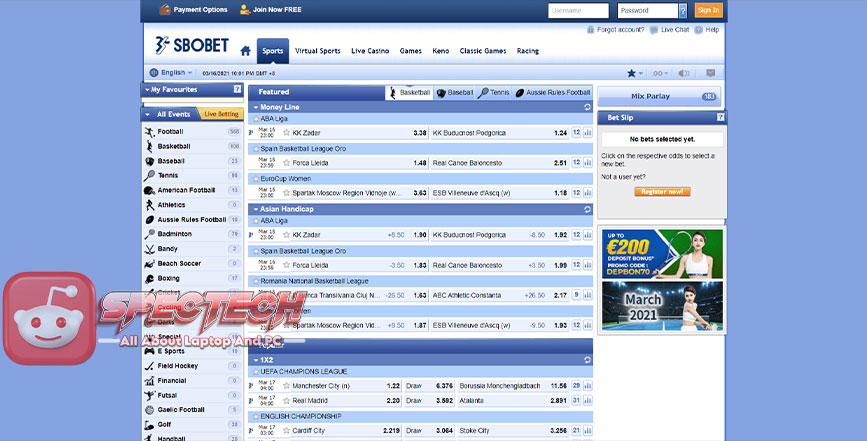867x441 pixels.
Task: Select odds 3.38 for KK Zadar
Action: click(x=420, y=133)
